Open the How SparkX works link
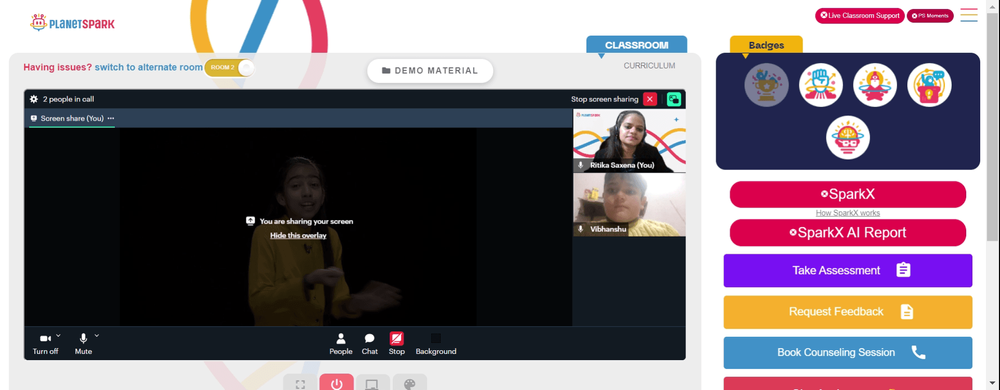The height and width of the screenshot is (390, 1000). tap(848, 213)
